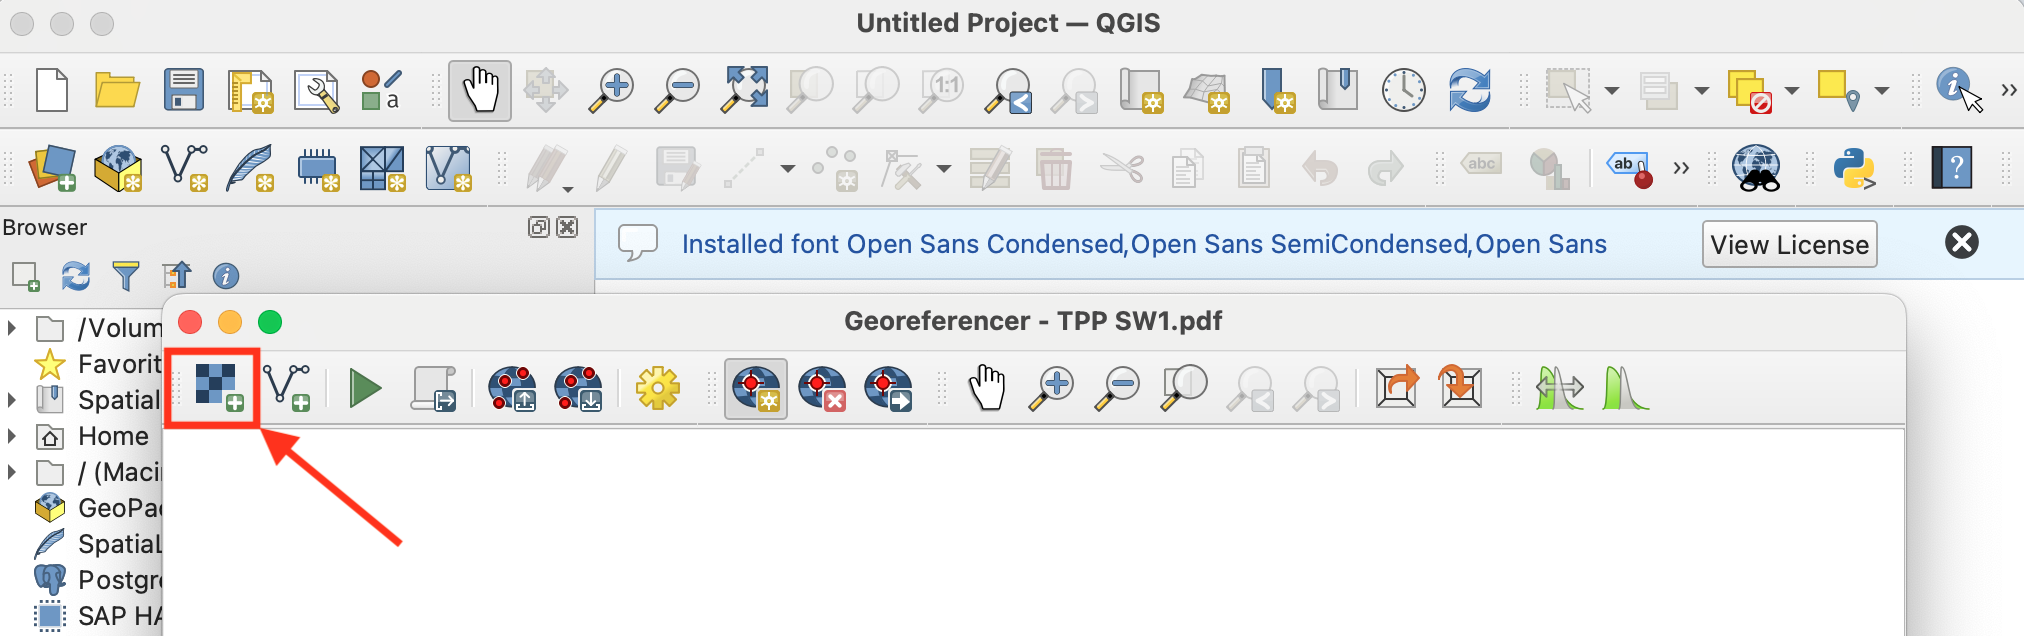Open digitizing tool dropdown arrow
This screenshot has height=636, width=2024.
788,169
